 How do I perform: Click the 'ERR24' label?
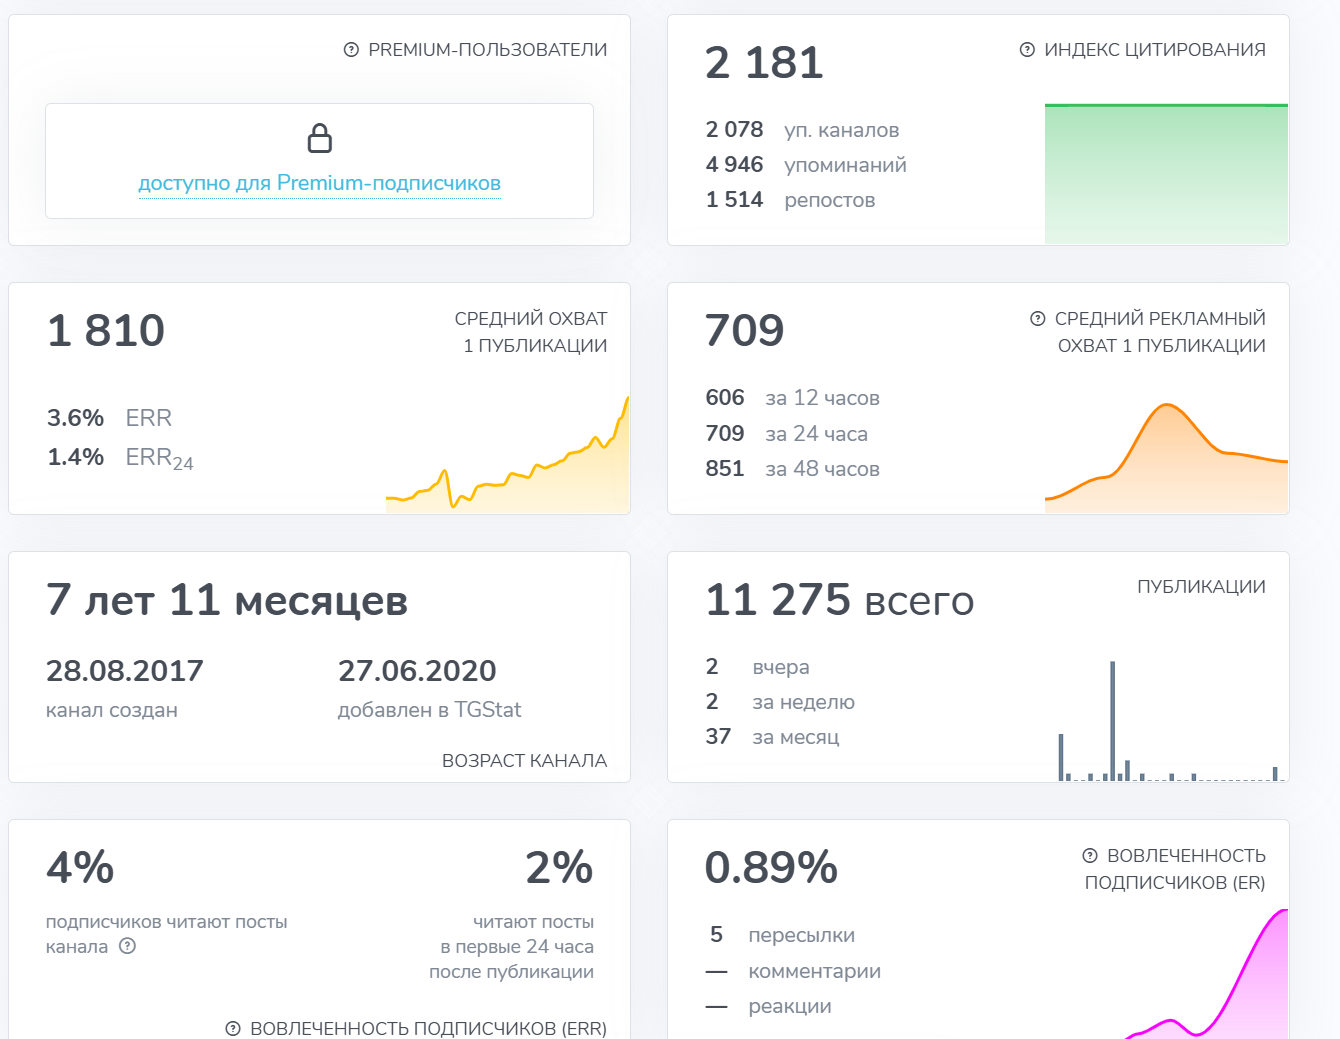click(160, 458)
